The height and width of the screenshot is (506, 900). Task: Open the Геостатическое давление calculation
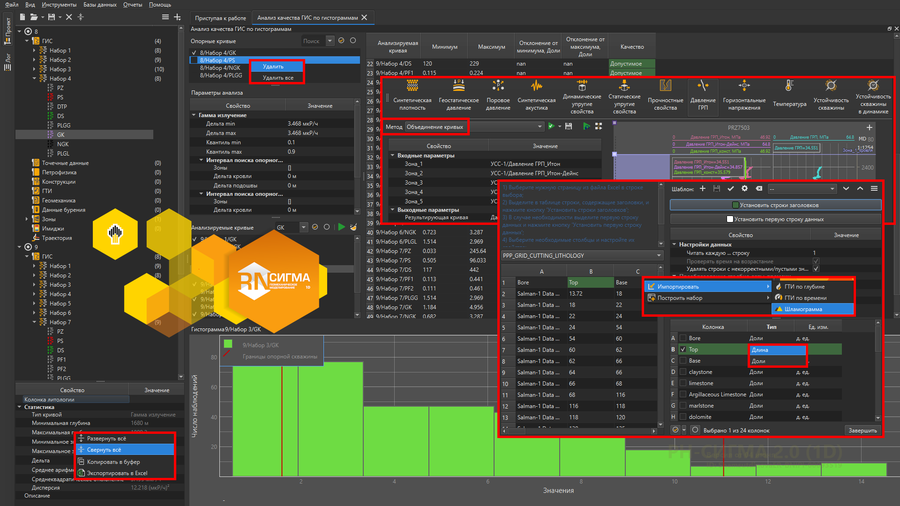[x=459, y=88]
